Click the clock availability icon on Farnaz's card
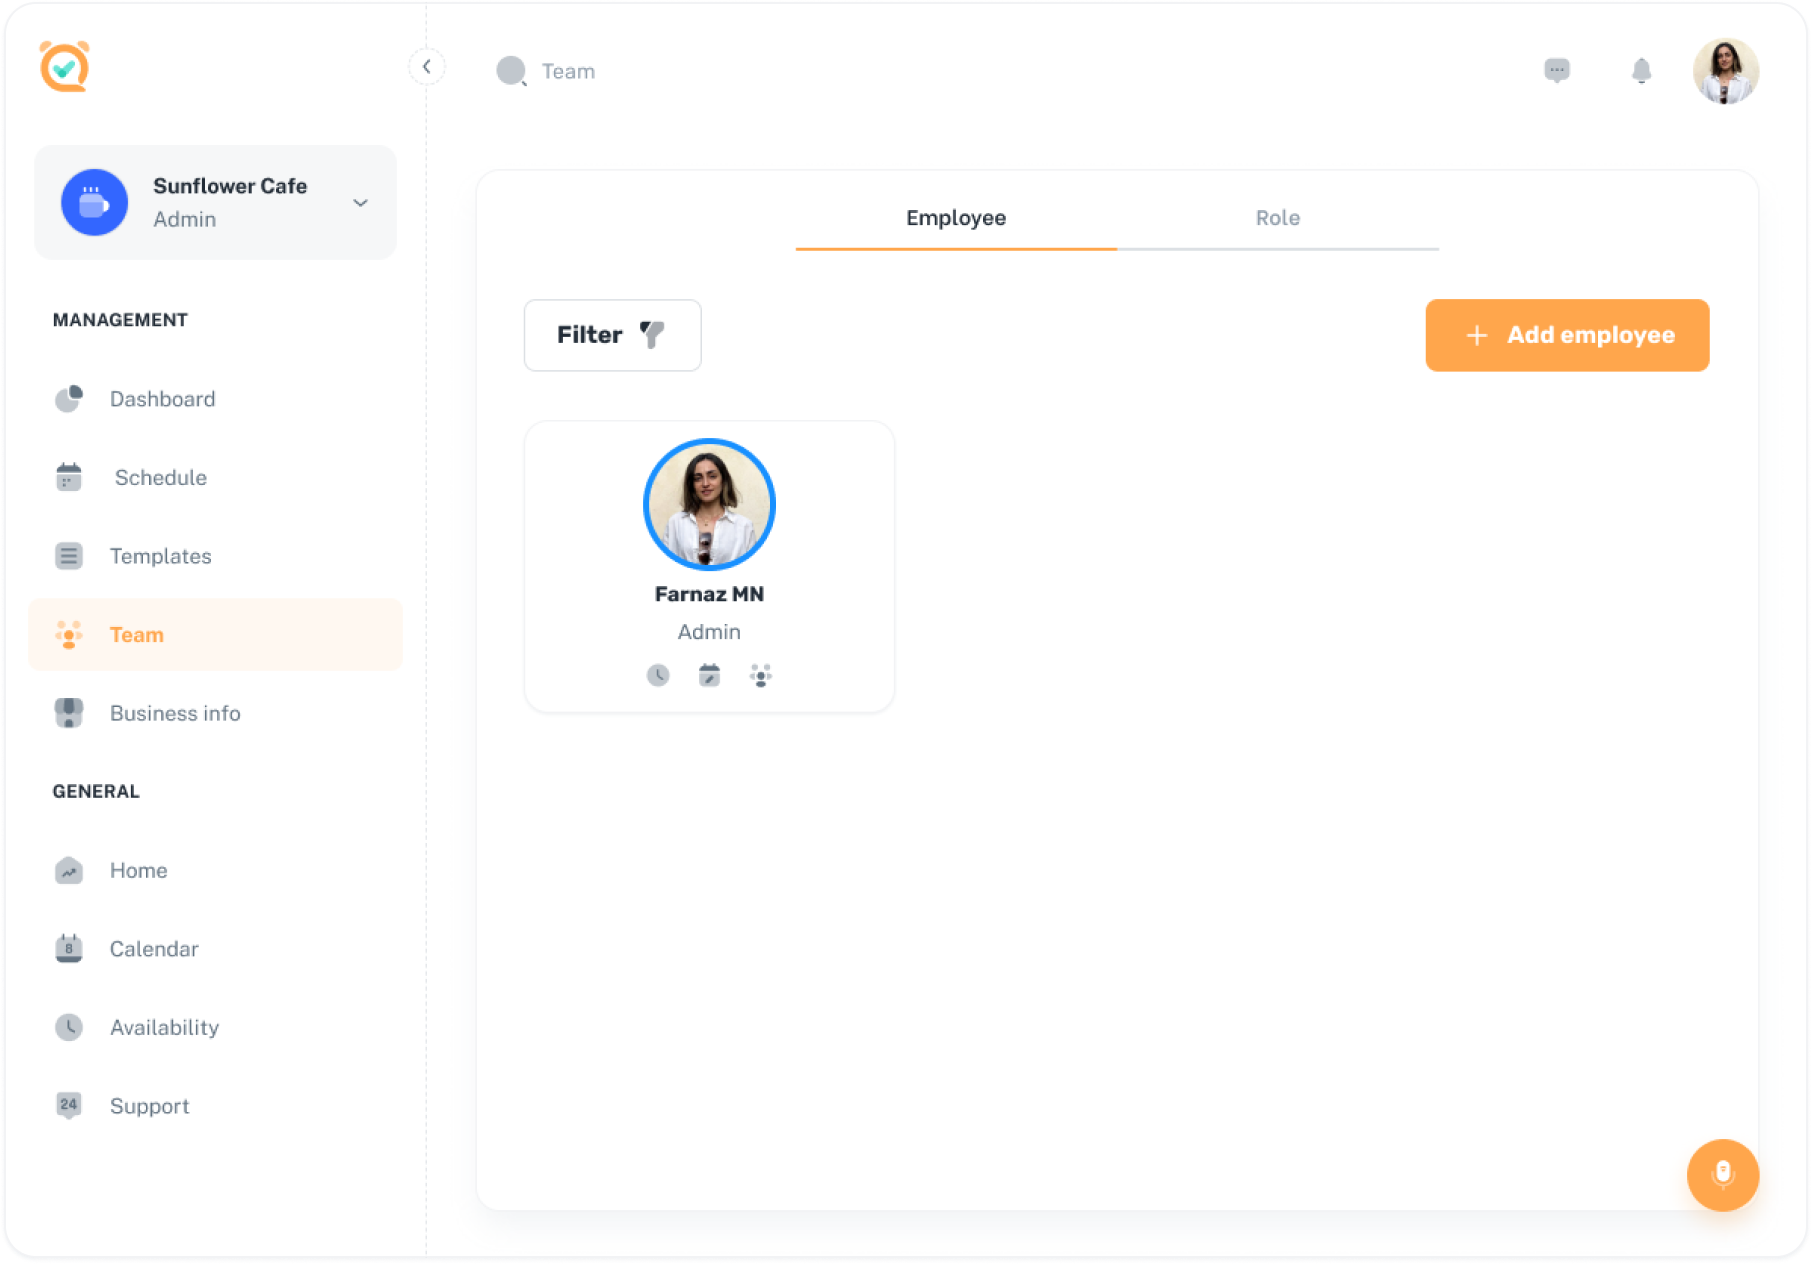Screen dimensions: 1812x1264 [x=658, y=676]
